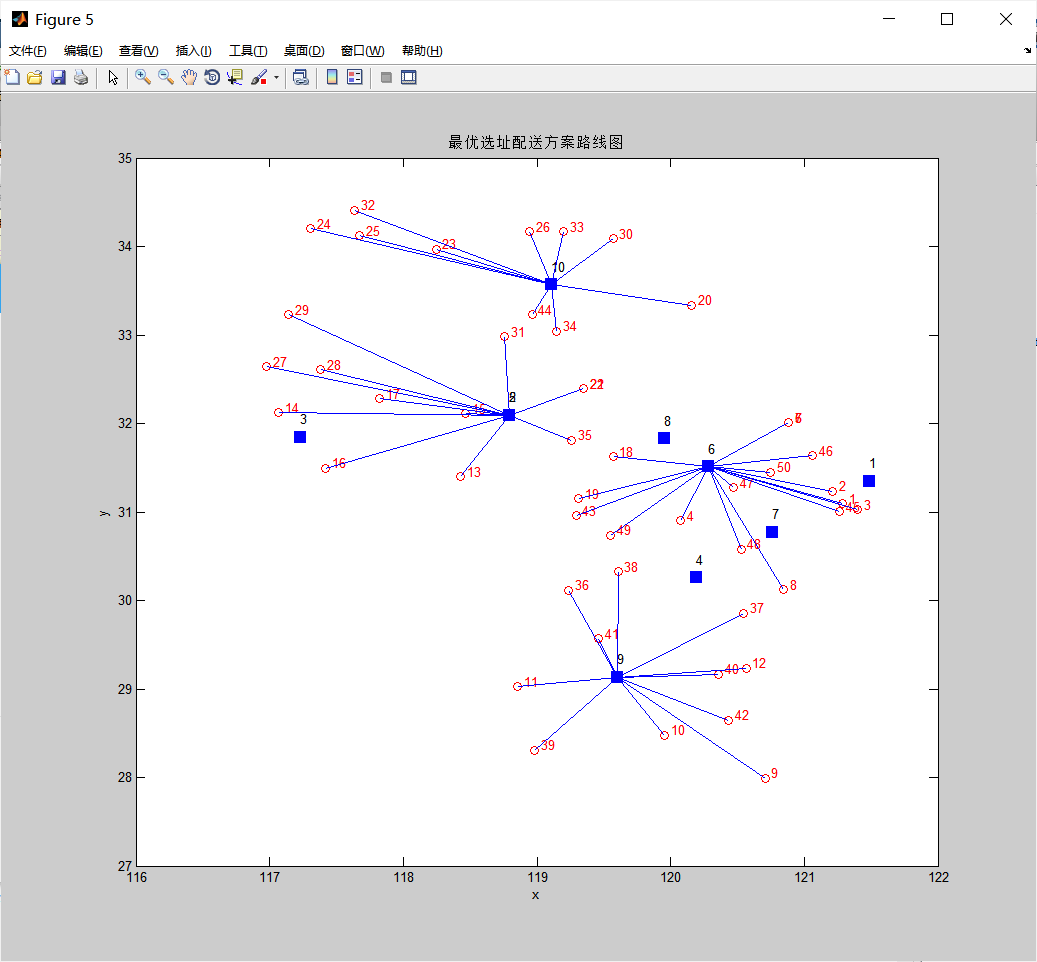
Task: Click the red point label "24"
Action: point(323,225)
